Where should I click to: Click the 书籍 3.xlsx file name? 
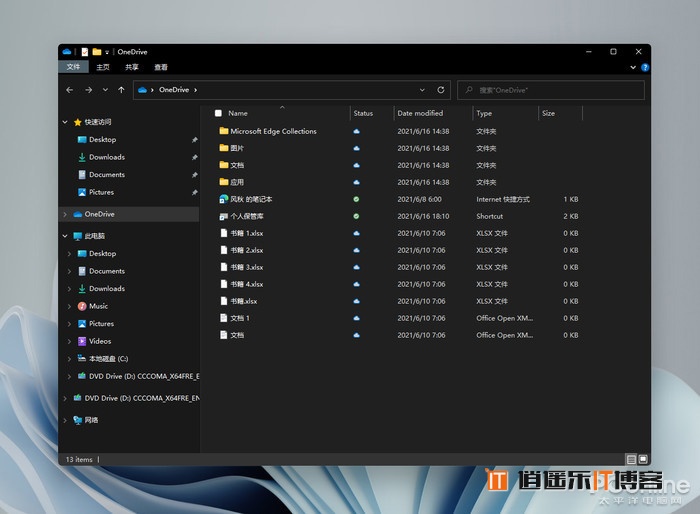tap(247, 267)
